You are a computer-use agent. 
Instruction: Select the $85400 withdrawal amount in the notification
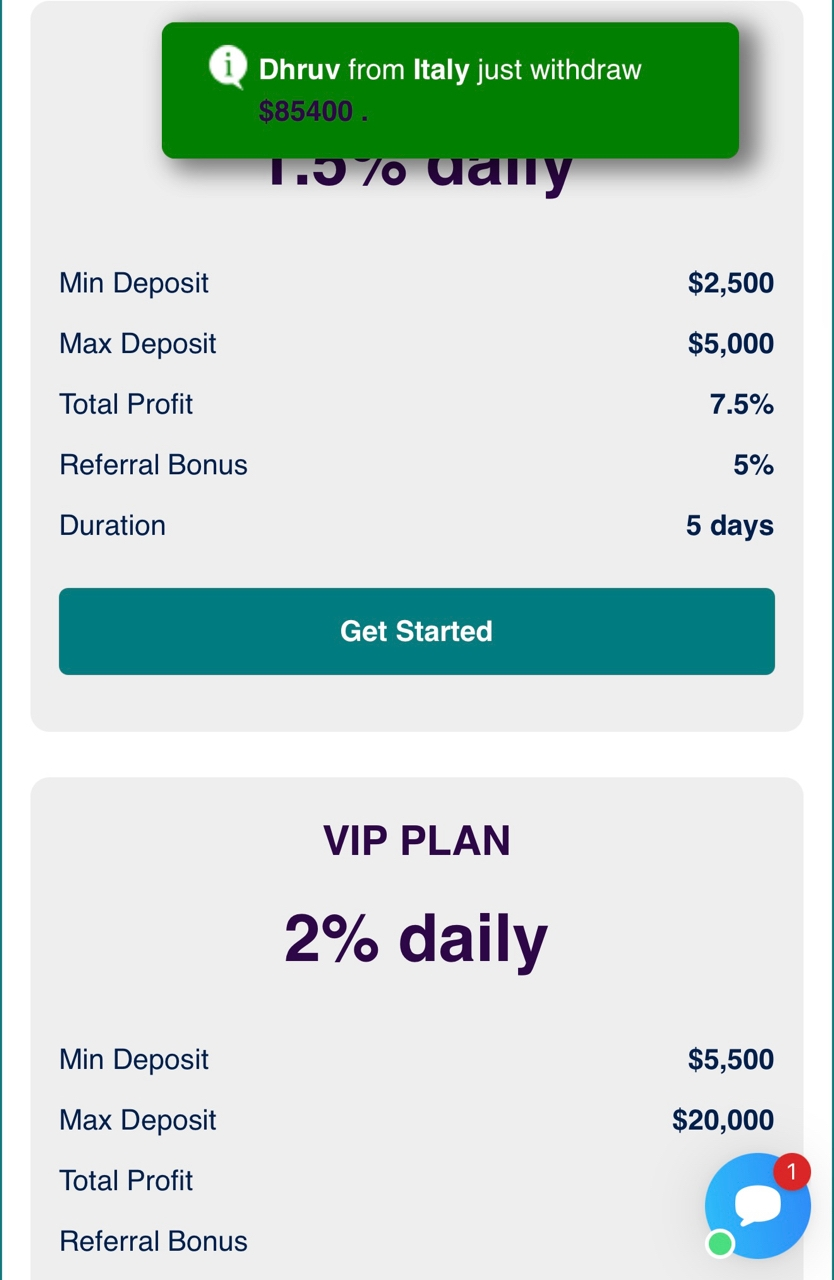click(306, 111)
